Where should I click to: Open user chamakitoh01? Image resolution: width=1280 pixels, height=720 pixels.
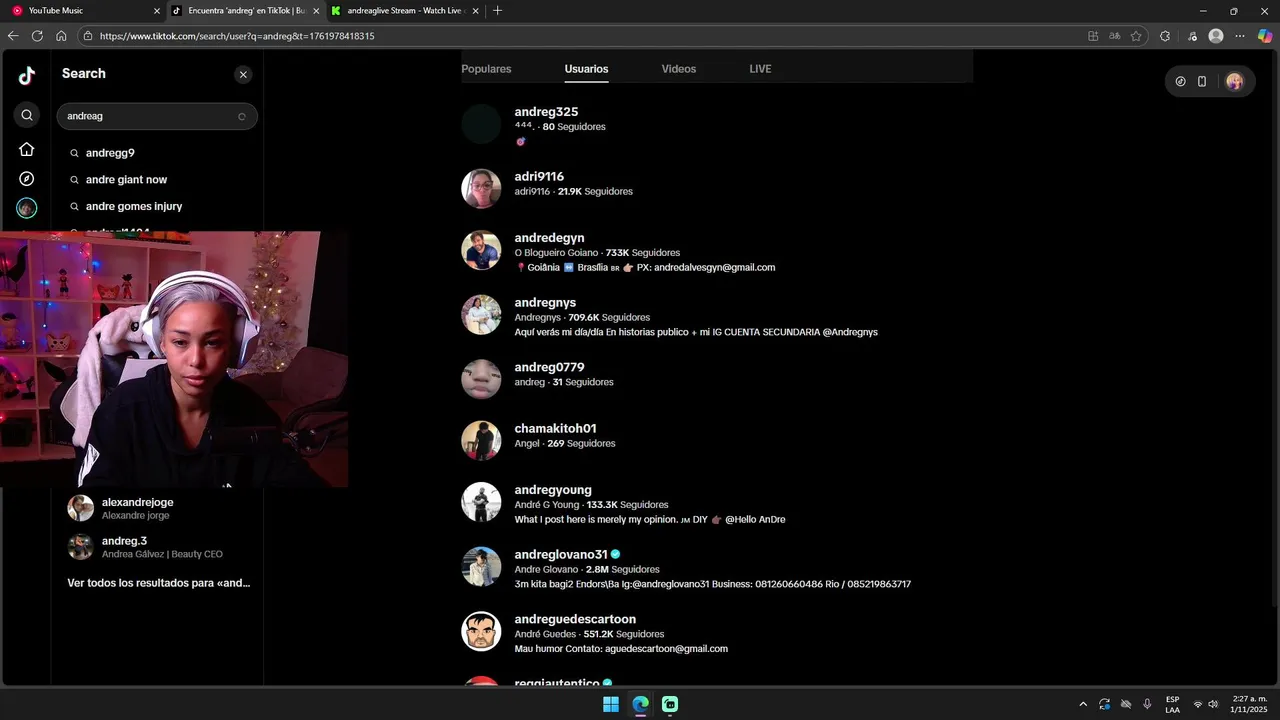pyautogui.click(x=555, y=428)
